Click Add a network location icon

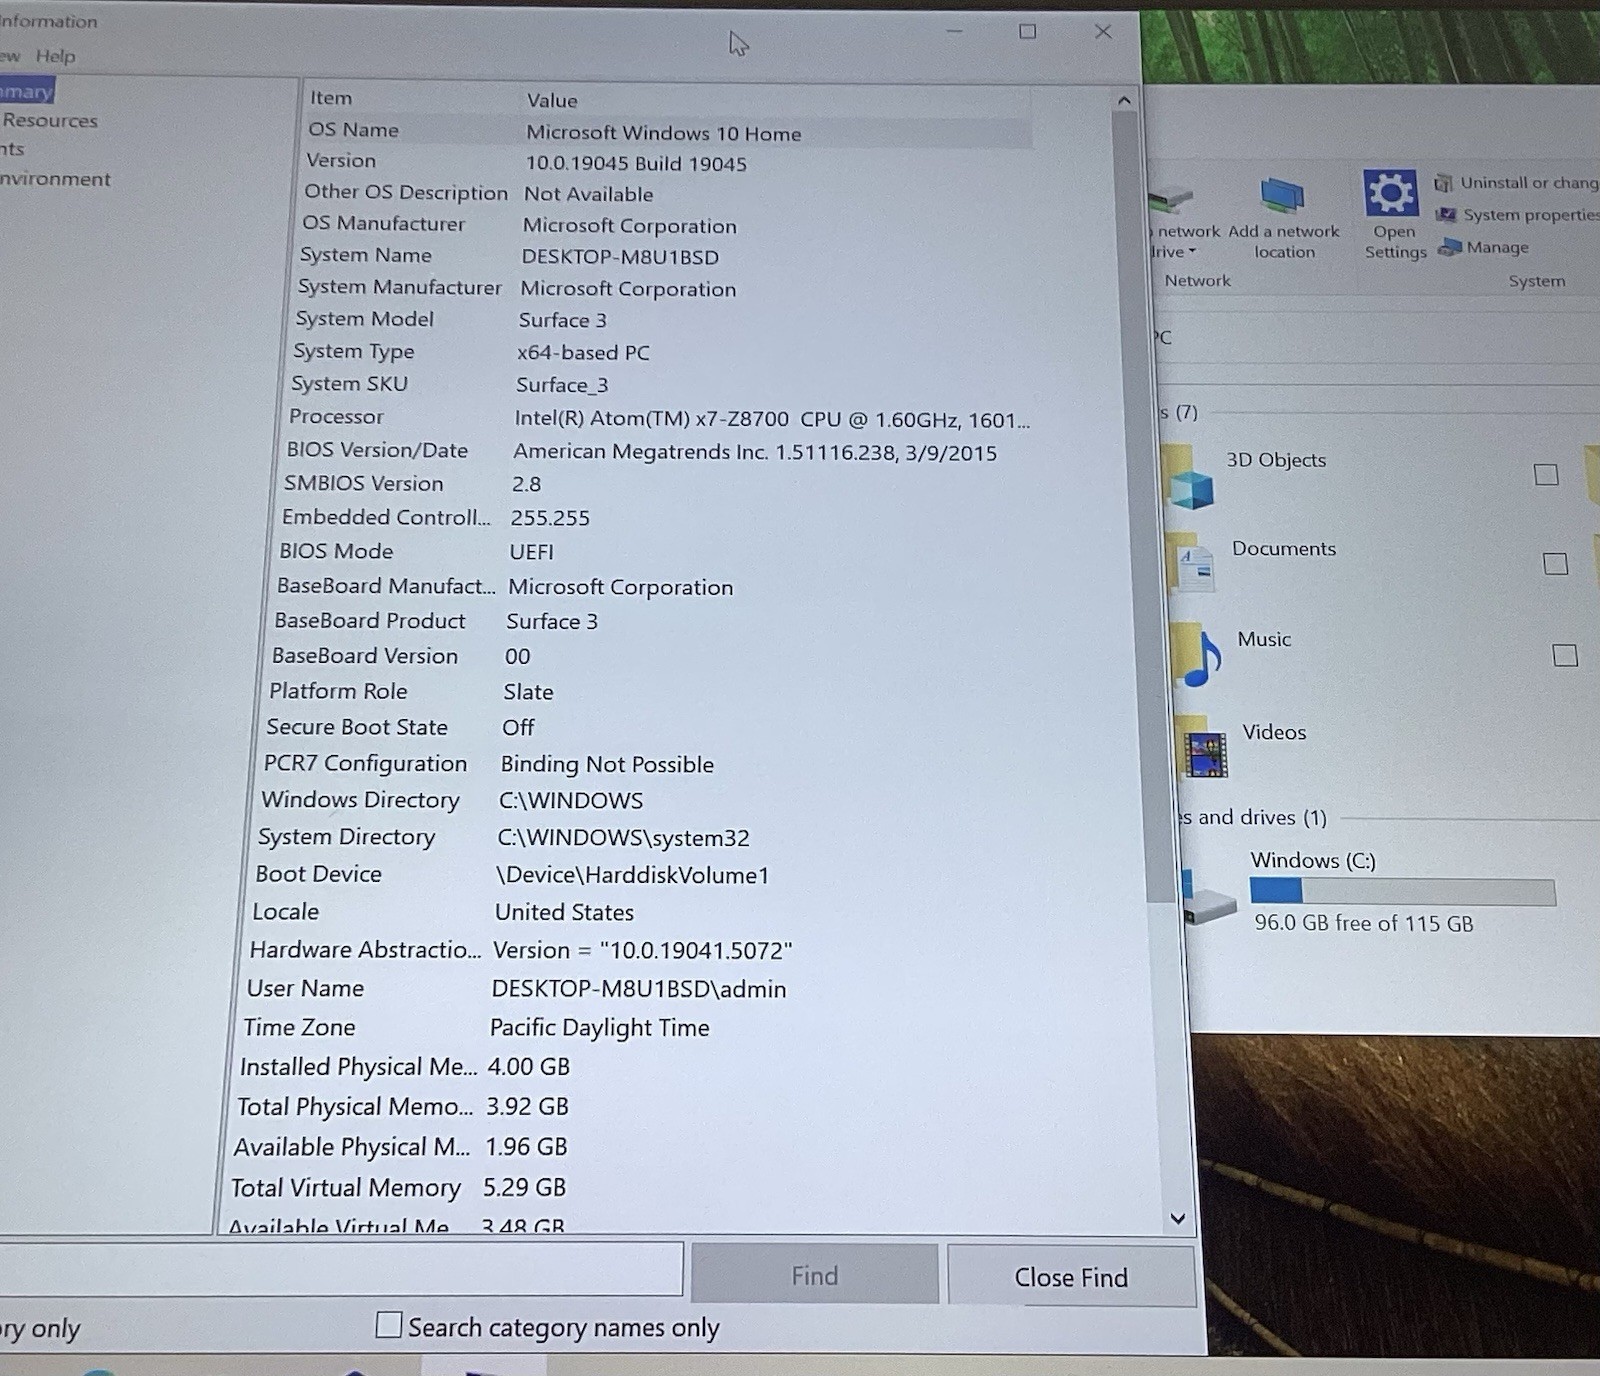pos(1282,196)
